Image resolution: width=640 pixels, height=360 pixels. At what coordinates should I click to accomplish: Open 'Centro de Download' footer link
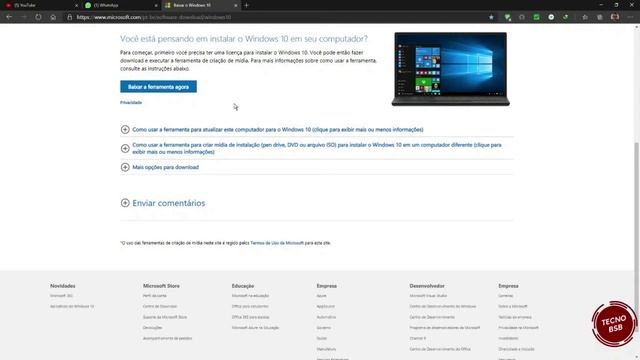pos(160,306)
